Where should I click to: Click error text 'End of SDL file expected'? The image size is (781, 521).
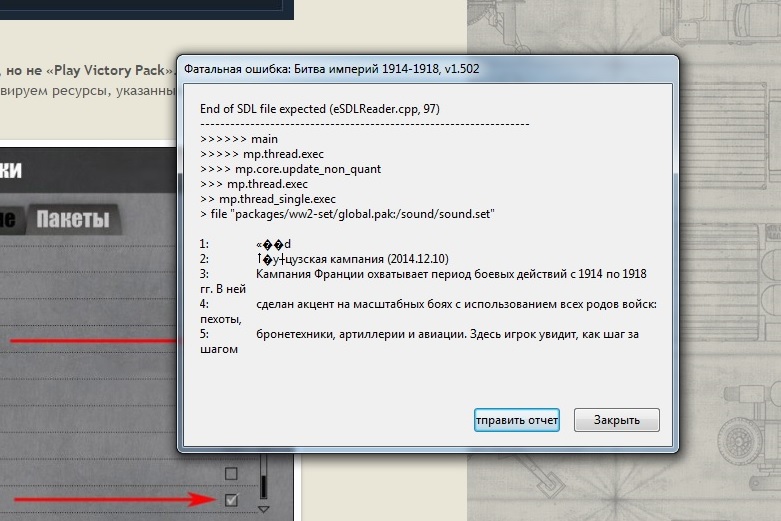click(x=262, y=109)
